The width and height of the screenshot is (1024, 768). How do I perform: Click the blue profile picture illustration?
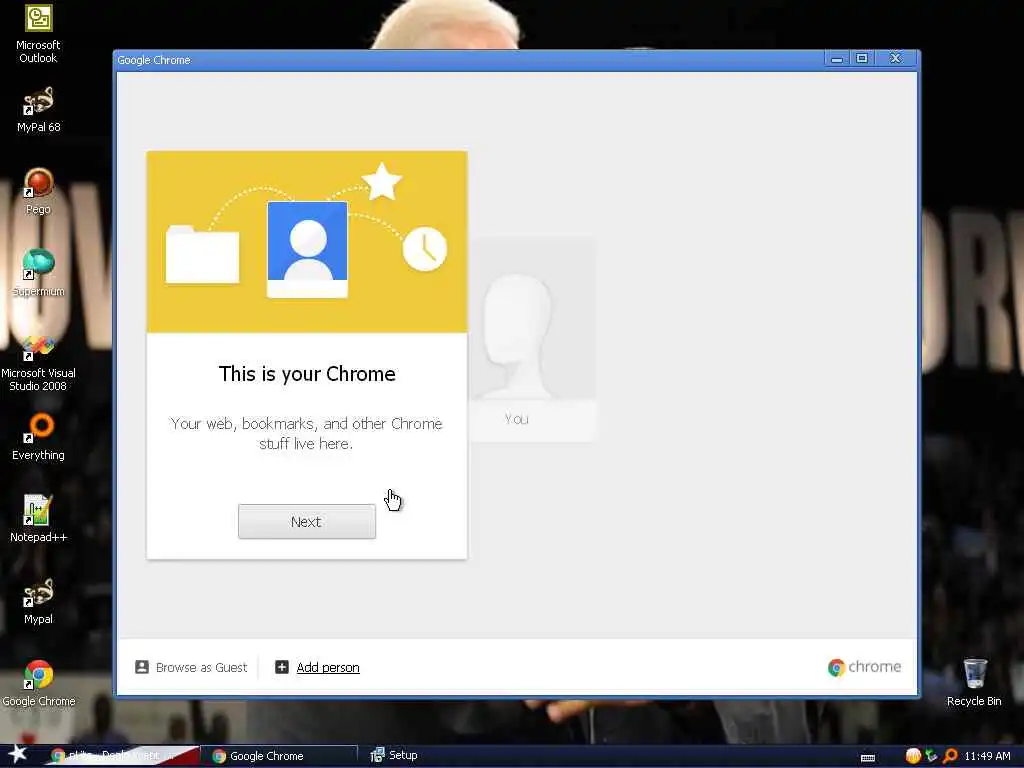[x=307, y=249]
